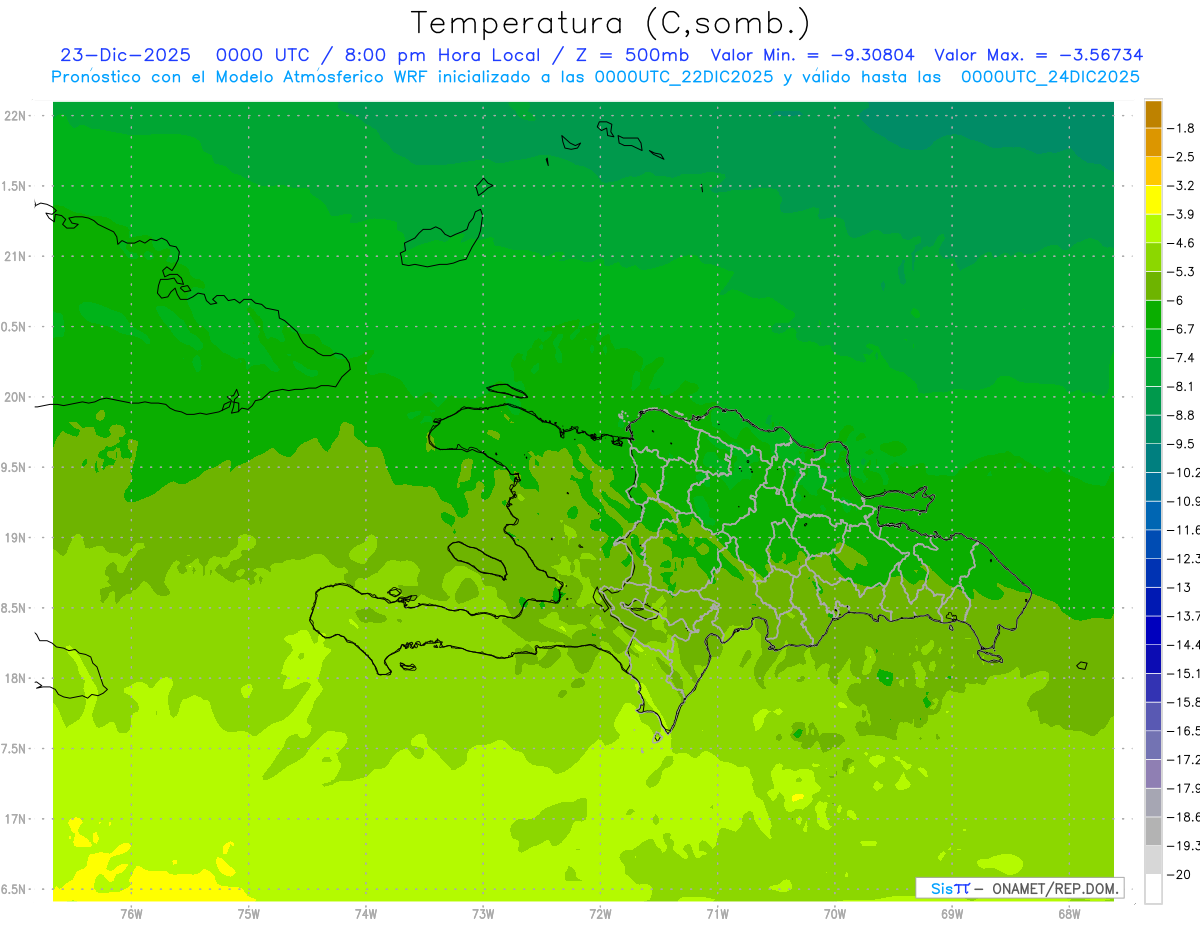The width and height of the screenshot is (1200, 927).
Task: Click the '8:00 pm Hora Local' text
Action: 441,56
